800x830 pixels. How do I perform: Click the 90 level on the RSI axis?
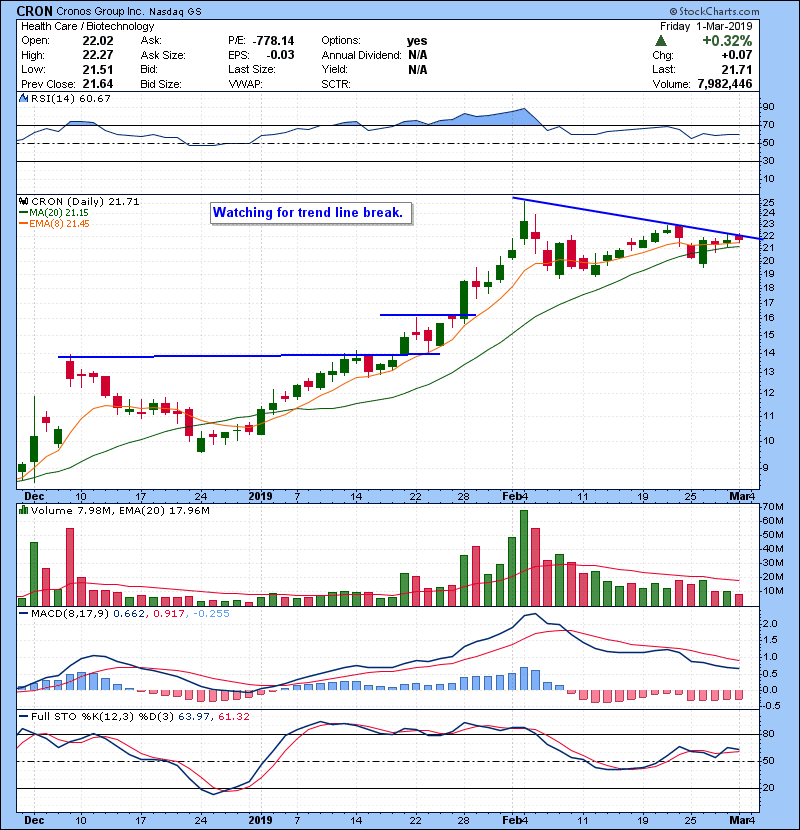(x=768, y=106)
